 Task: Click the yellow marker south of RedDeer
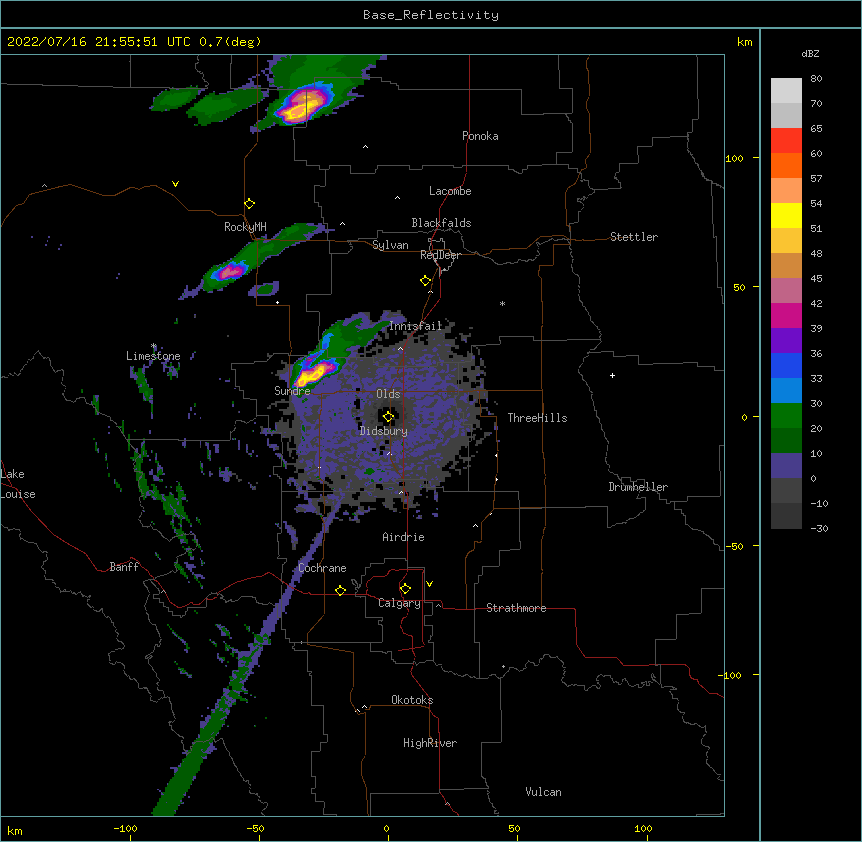click(x=425, y=280)
